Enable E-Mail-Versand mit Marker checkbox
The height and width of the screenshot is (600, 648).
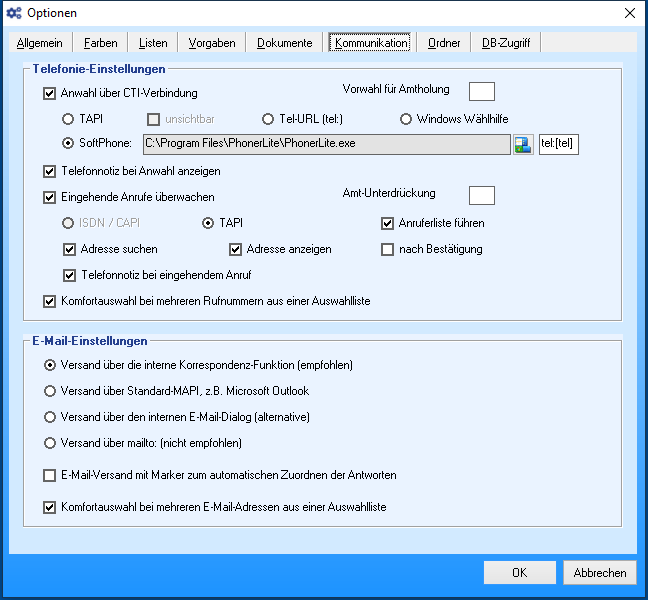tap(50, 475)
